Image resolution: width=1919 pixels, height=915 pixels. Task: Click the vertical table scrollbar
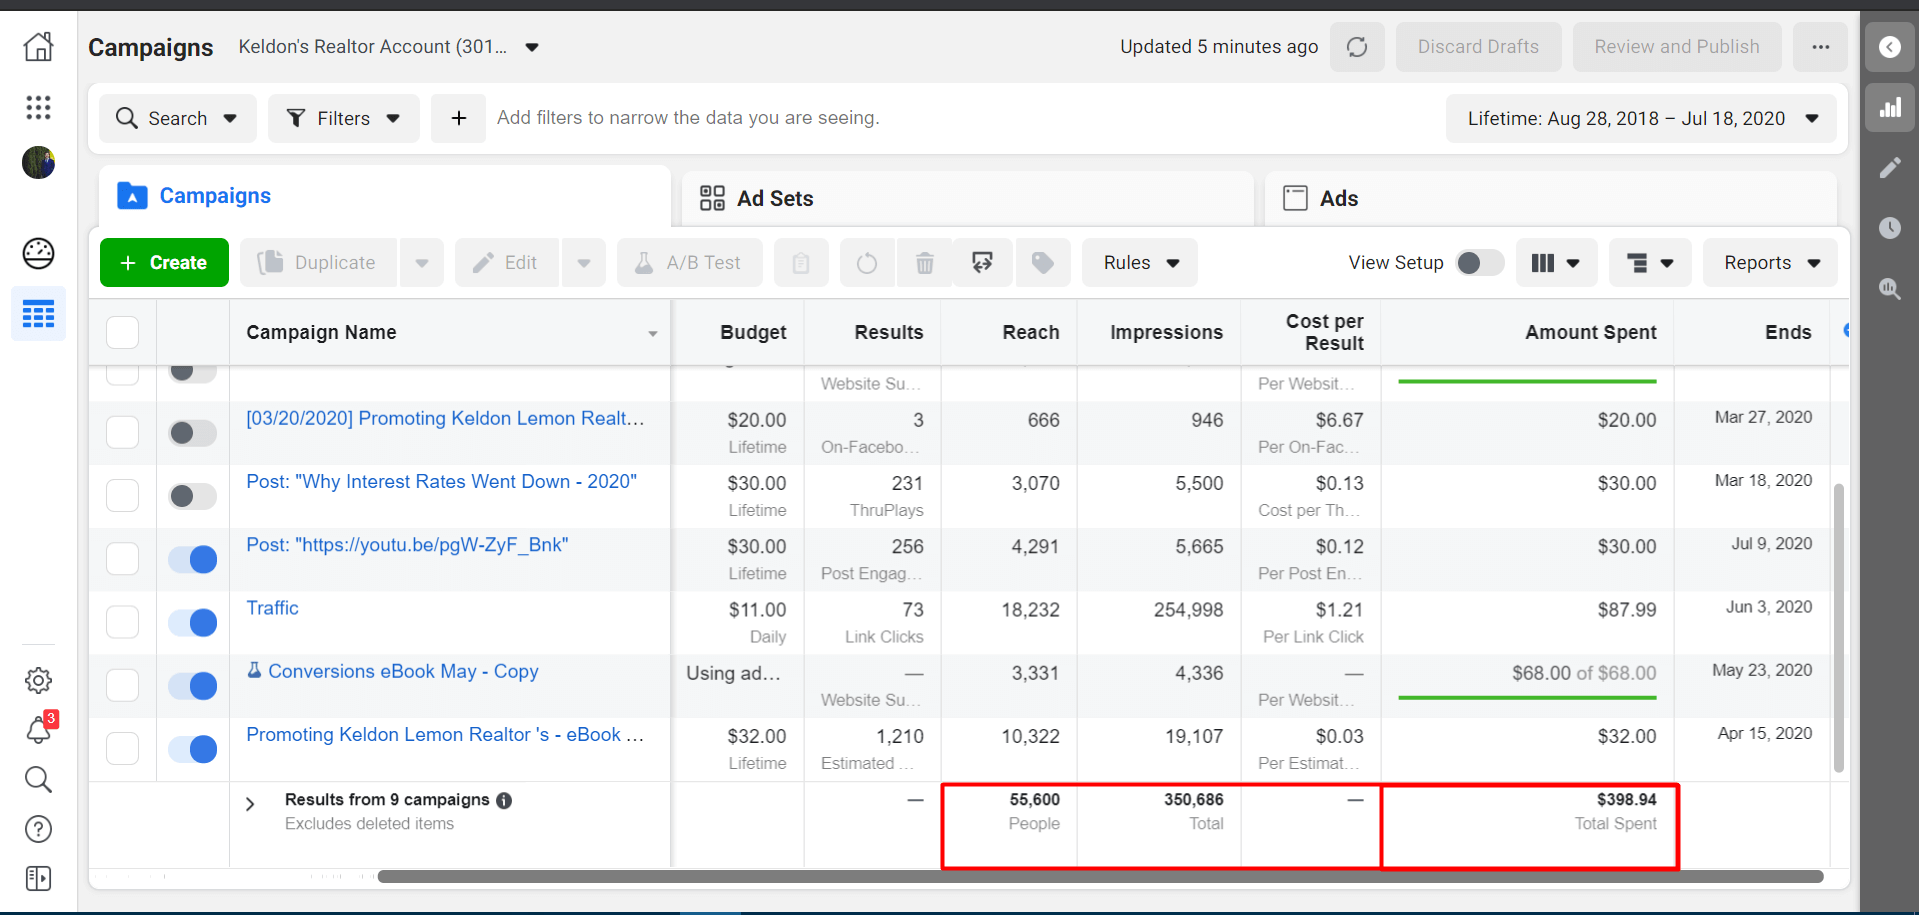pos(1838,628)
